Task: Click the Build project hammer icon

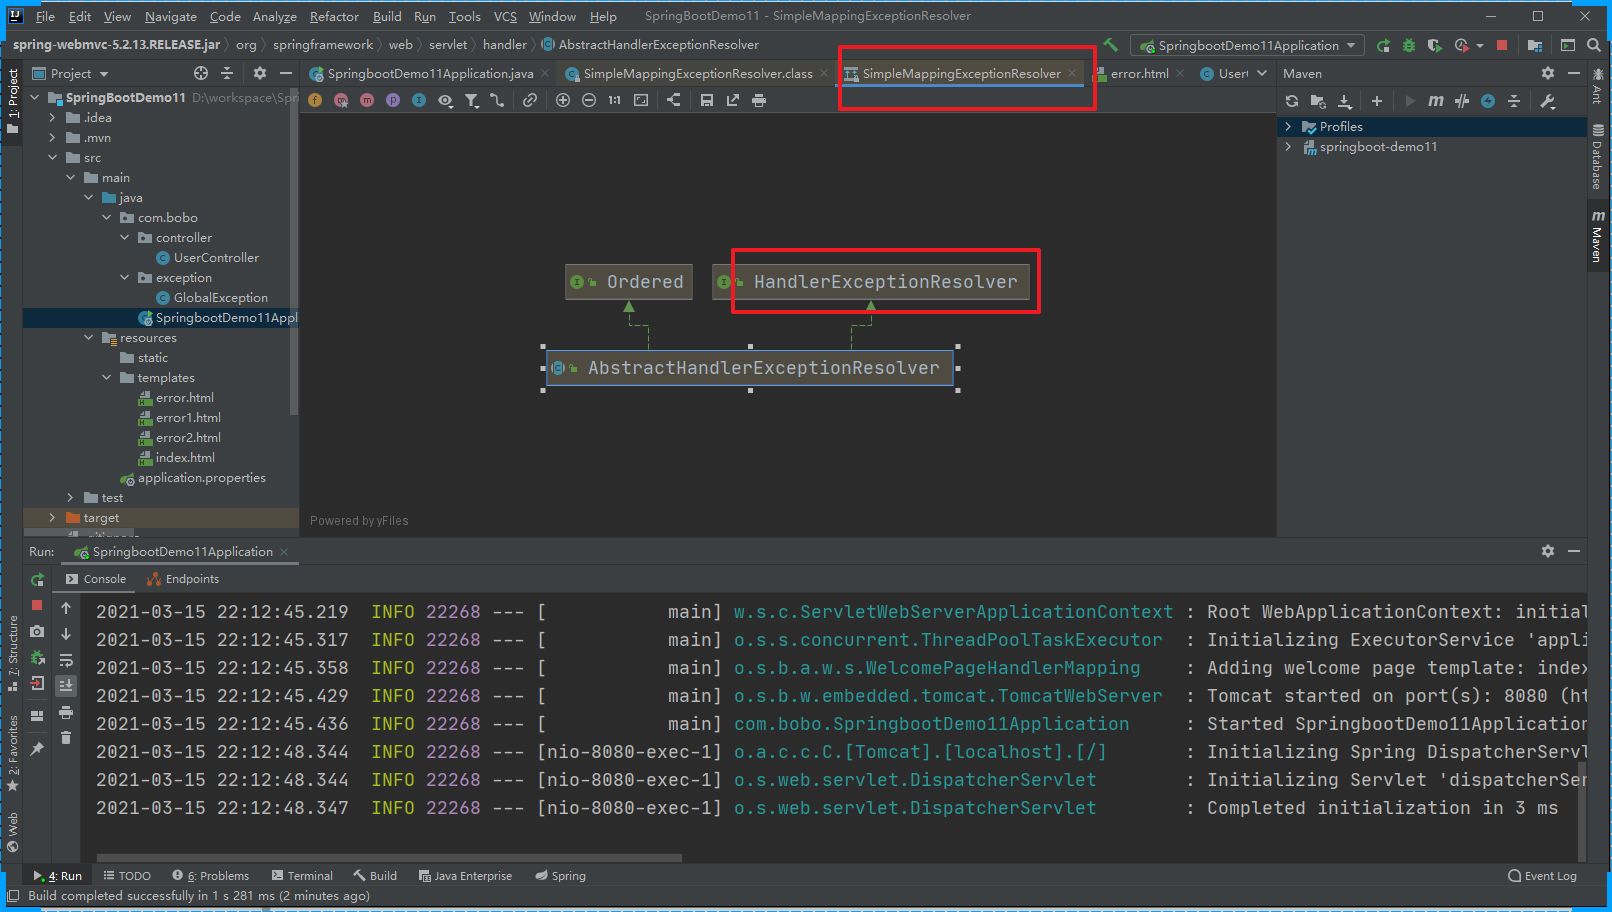Action: pyautogui.click(x=1110, y=45)
